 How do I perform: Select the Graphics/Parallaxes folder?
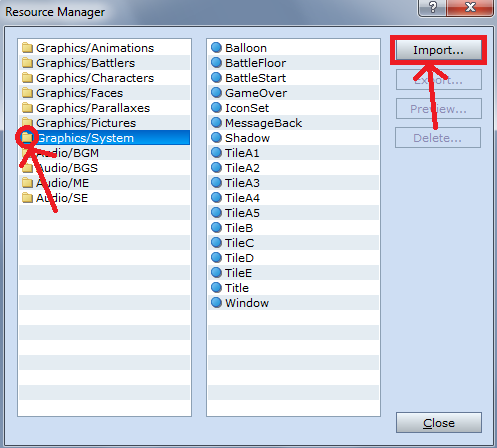(x=104, y=108)
